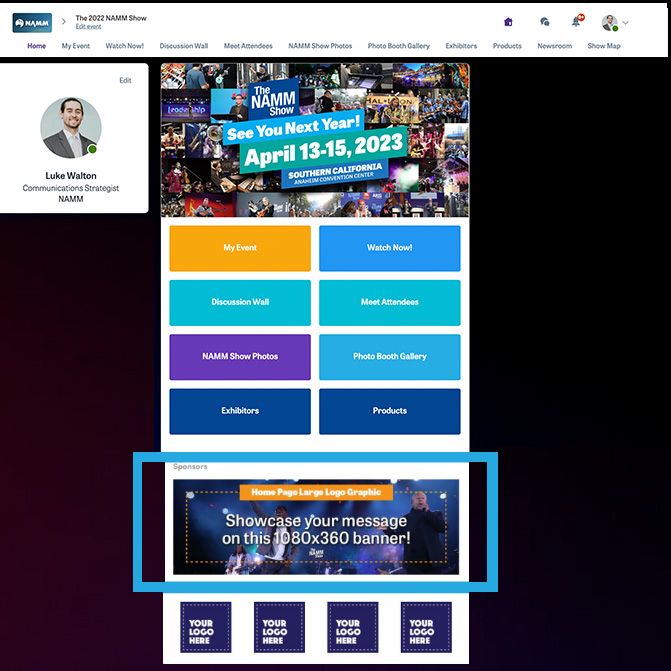Click the NAMM logo in the header
Viewport: 671px width, 671px height.
32,22
